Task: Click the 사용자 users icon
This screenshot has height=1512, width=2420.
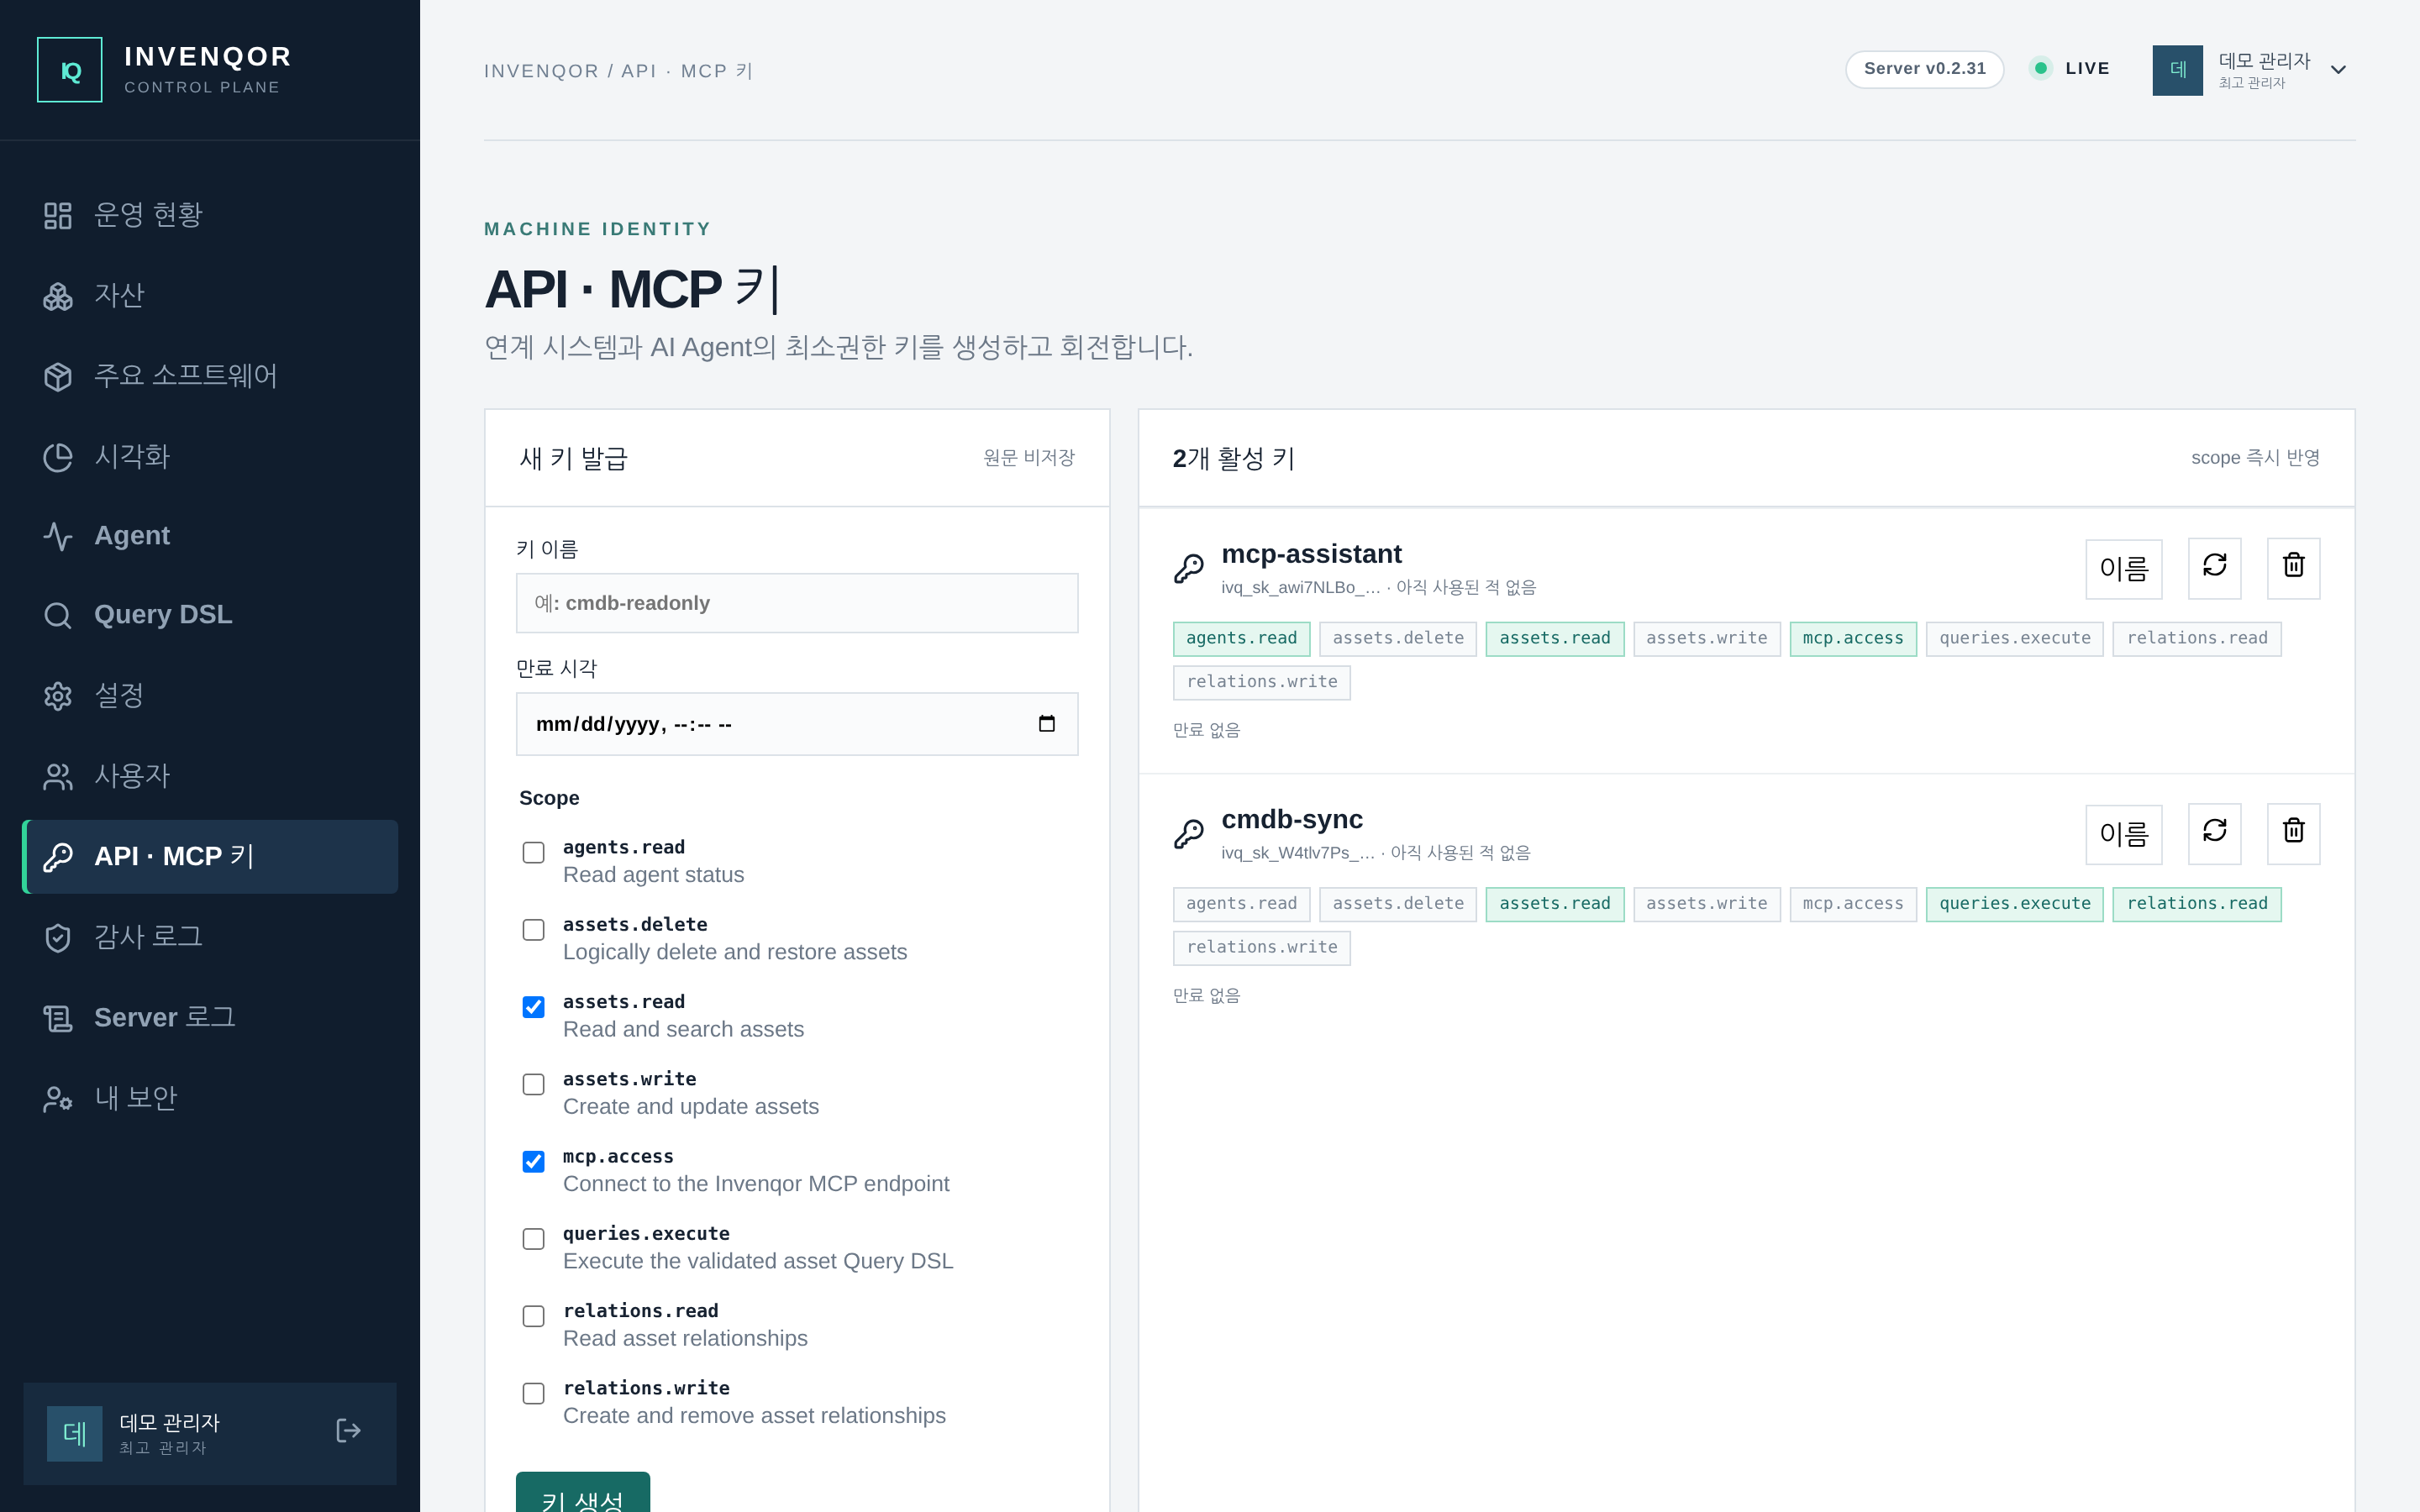Action: tap(58, 777)
